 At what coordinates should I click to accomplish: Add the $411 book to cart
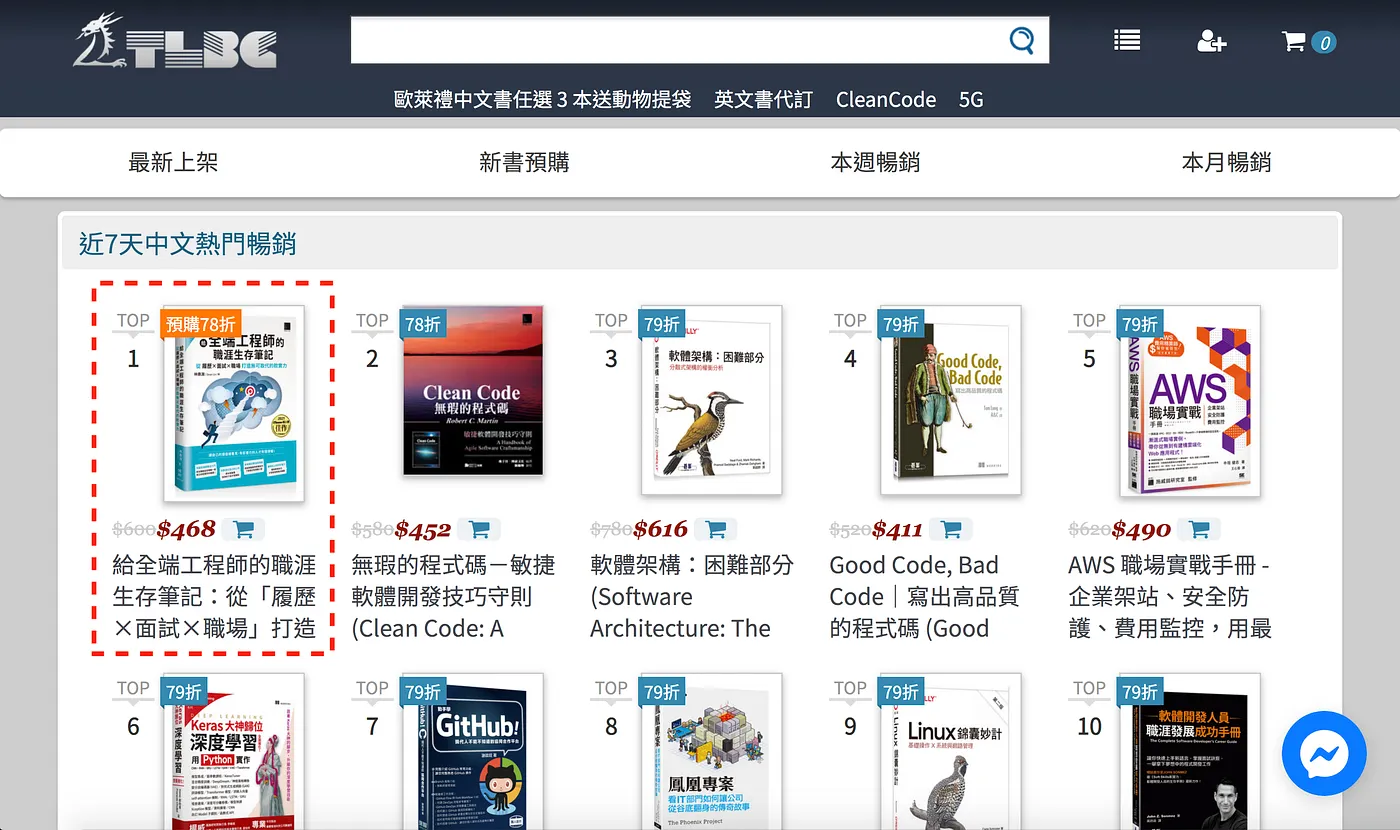(951, 529)
